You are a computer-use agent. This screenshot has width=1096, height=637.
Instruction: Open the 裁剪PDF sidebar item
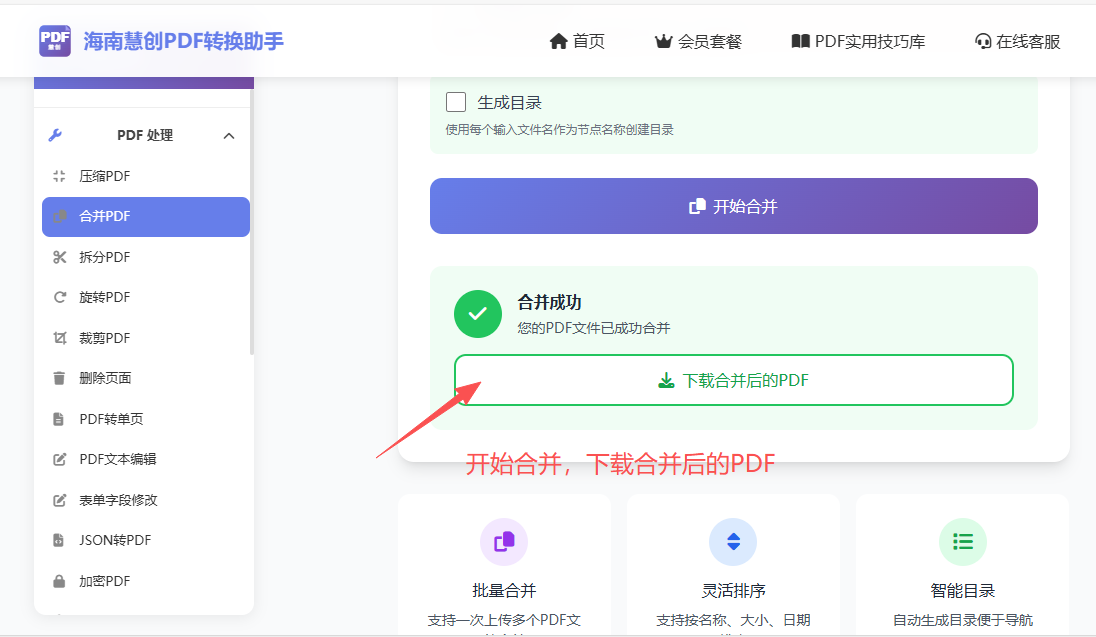click(145, 338)
